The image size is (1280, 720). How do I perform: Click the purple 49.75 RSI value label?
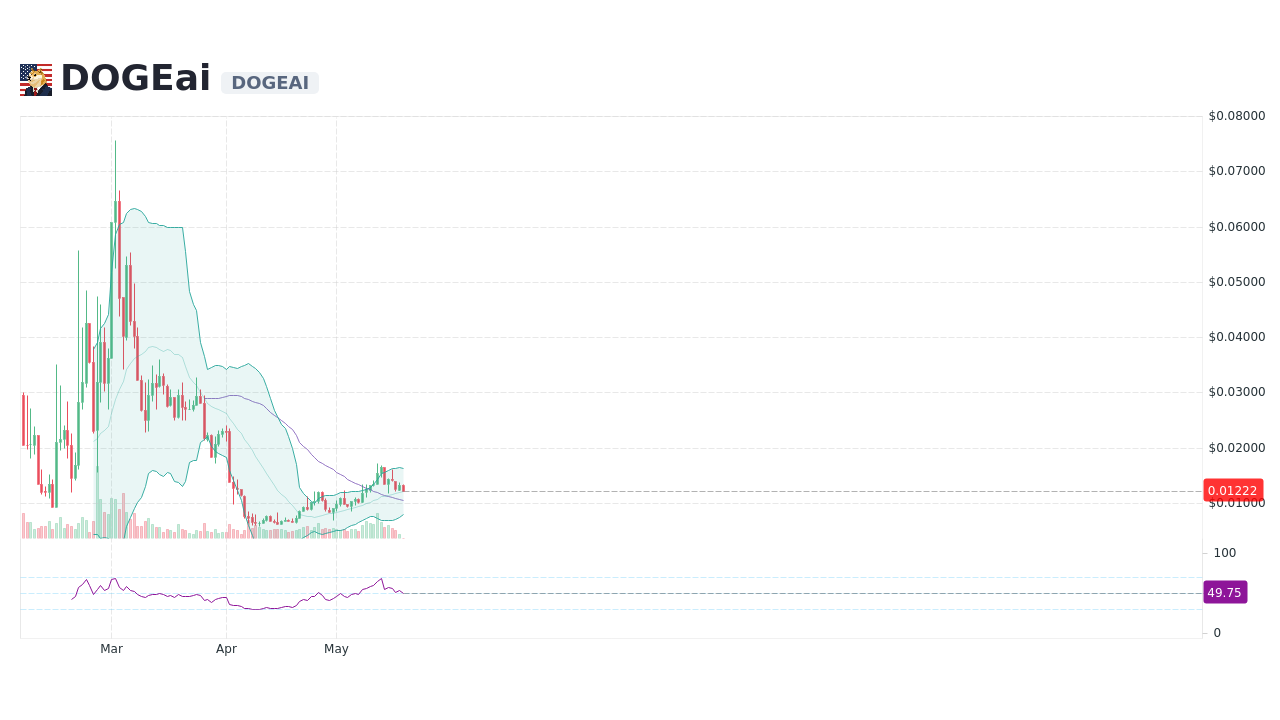coord(1225,592)
